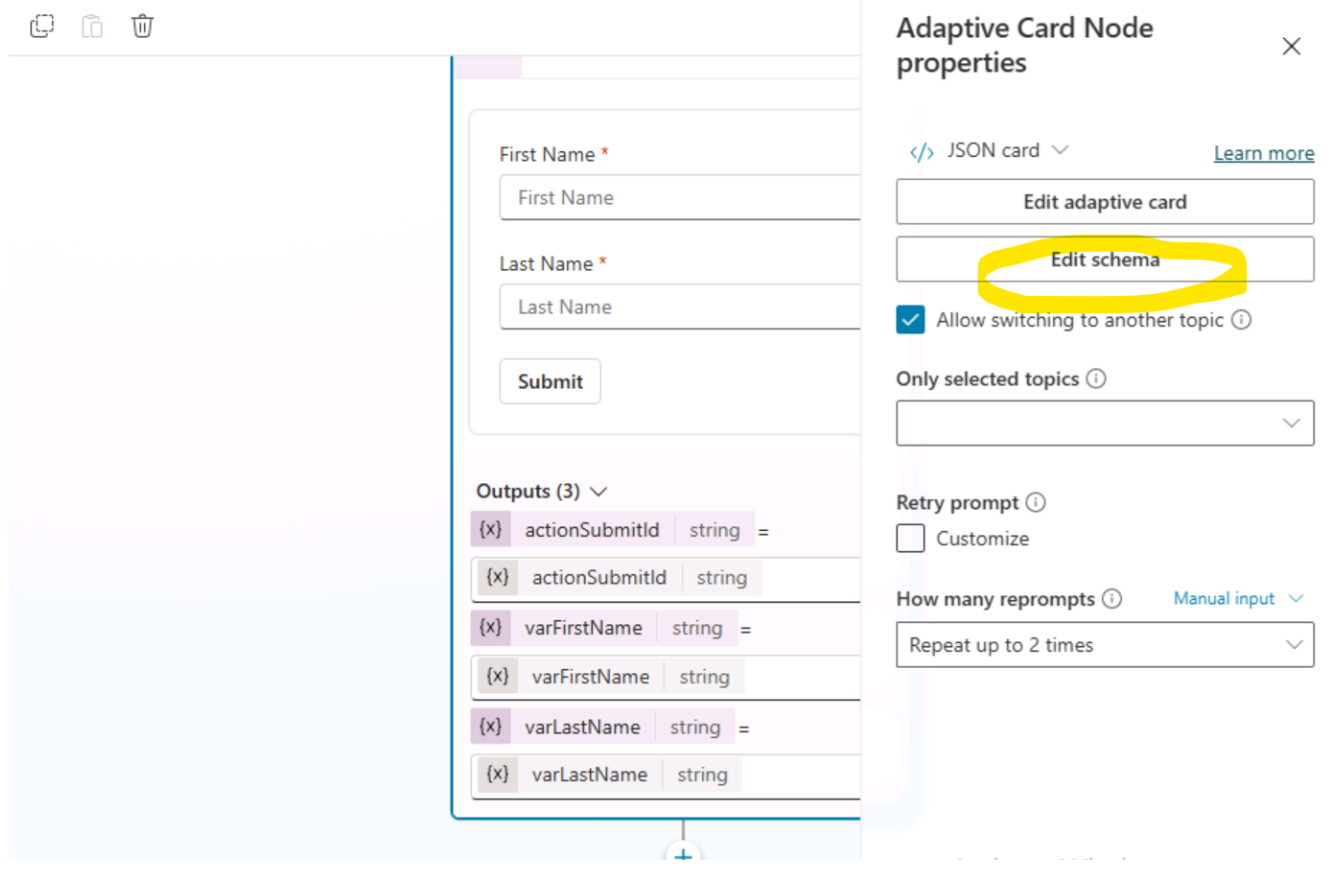Close the Adaptive Card Node properties panel
The image size is (1332, 885).
(x=1291, y=46)
